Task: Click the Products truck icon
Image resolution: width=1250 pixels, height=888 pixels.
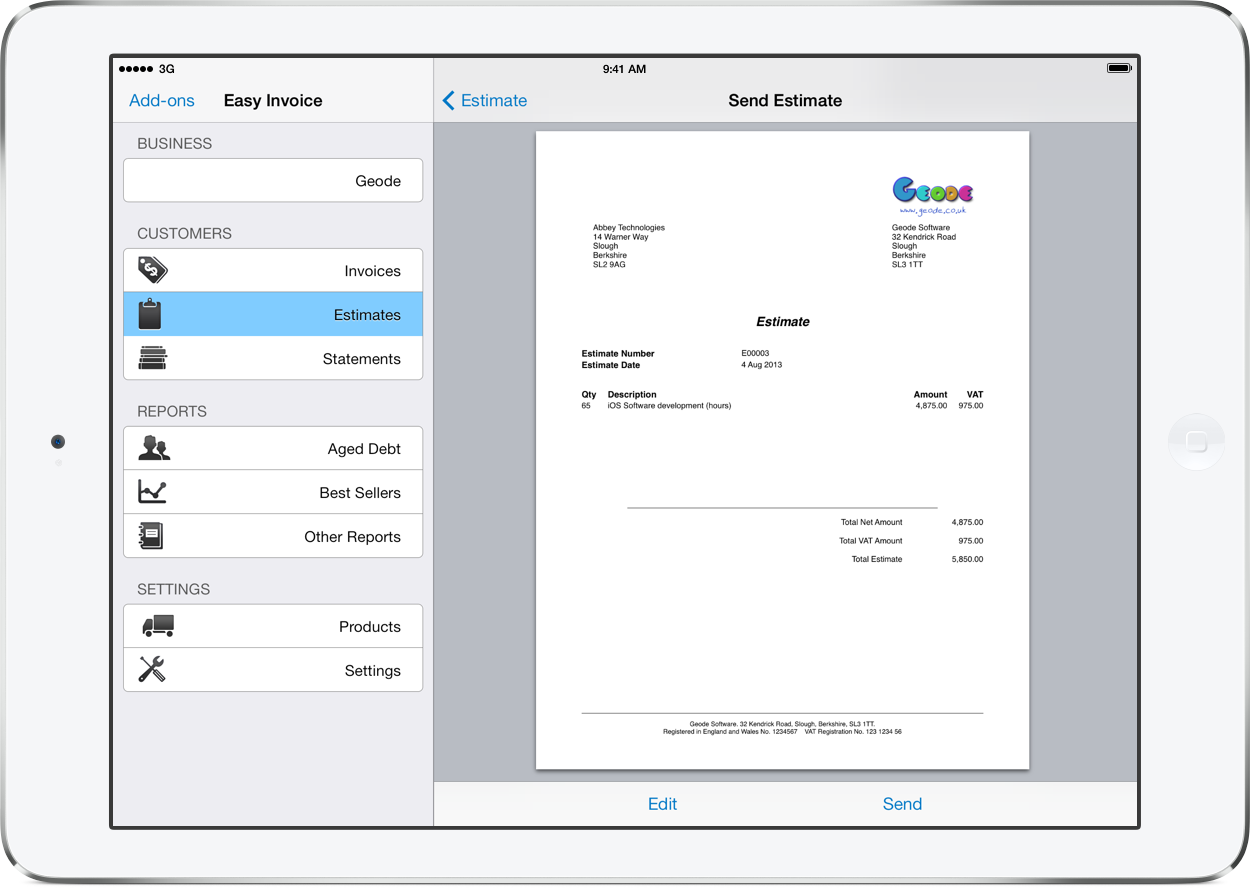Action: [158, 626]
